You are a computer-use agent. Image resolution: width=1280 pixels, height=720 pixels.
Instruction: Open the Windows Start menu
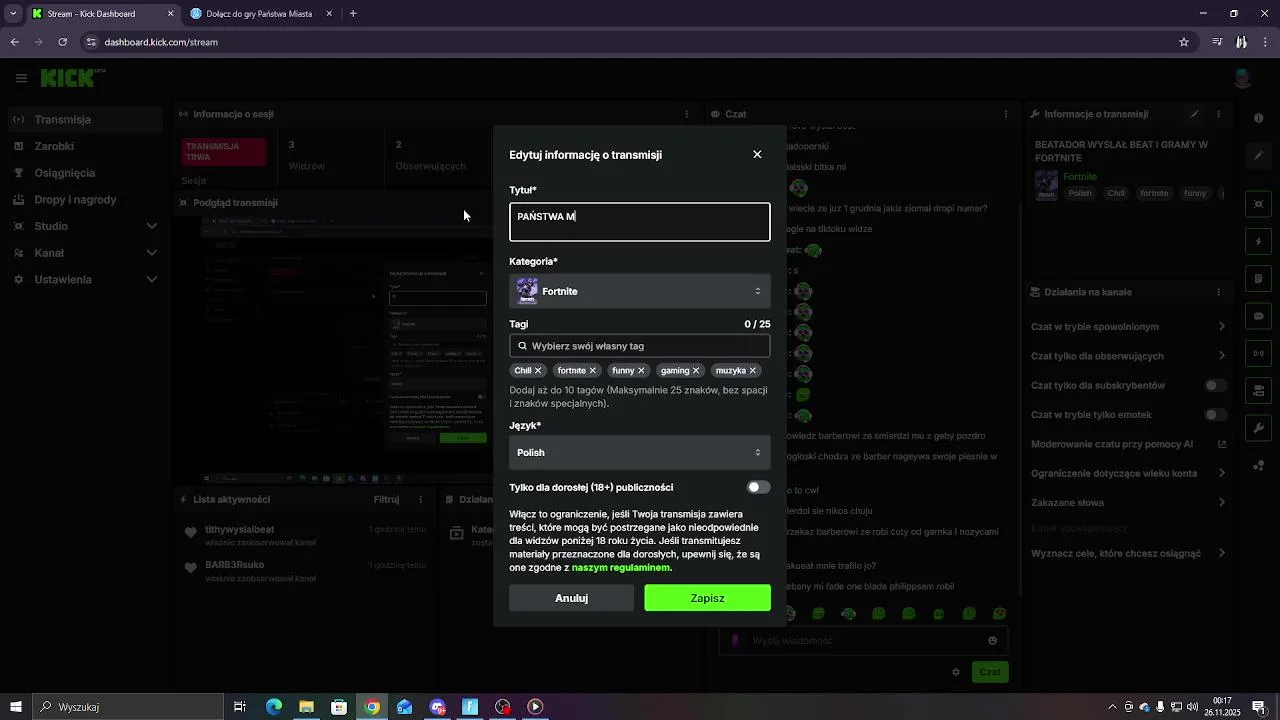pyautogui.click(x=16, y=707)
